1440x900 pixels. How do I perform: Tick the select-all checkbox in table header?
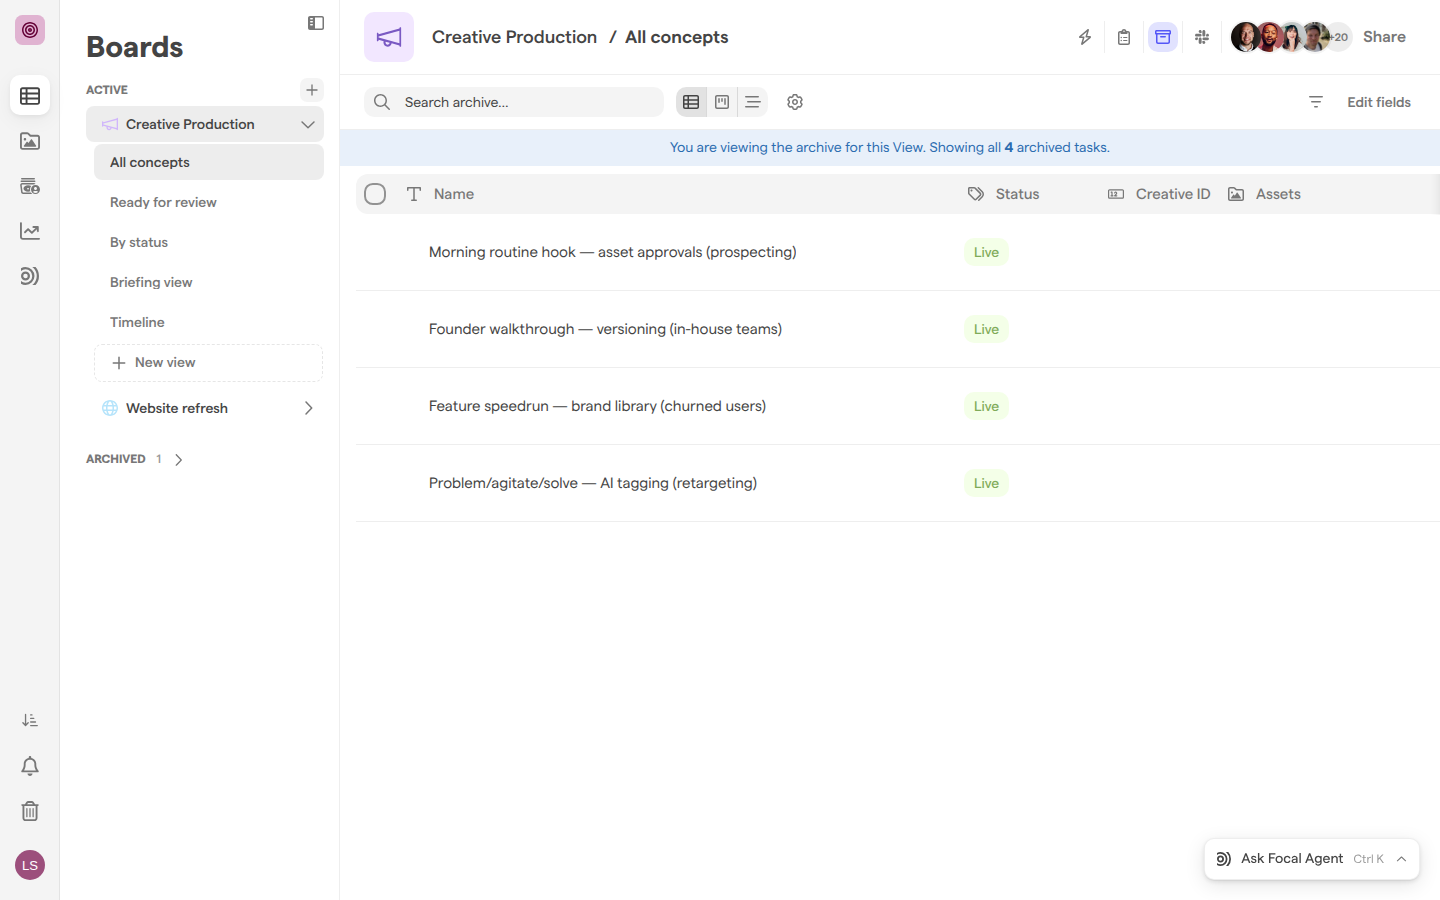point(375,194)
